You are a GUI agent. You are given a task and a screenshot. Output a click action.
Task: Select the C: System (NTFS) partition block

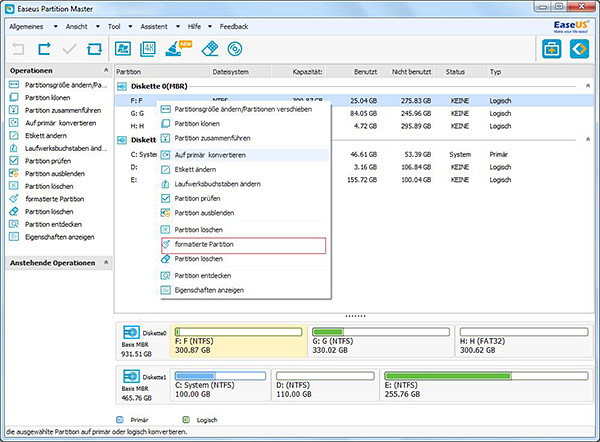coord(220,385)
